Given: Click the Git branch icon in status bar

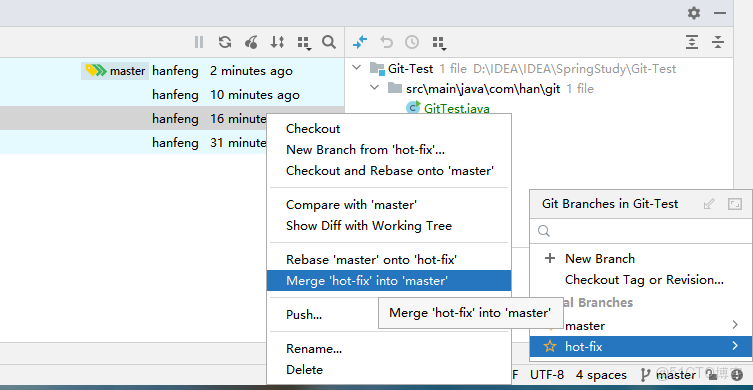Looking at the screenshot, I should pyautogui.click(x=646, y=375).
